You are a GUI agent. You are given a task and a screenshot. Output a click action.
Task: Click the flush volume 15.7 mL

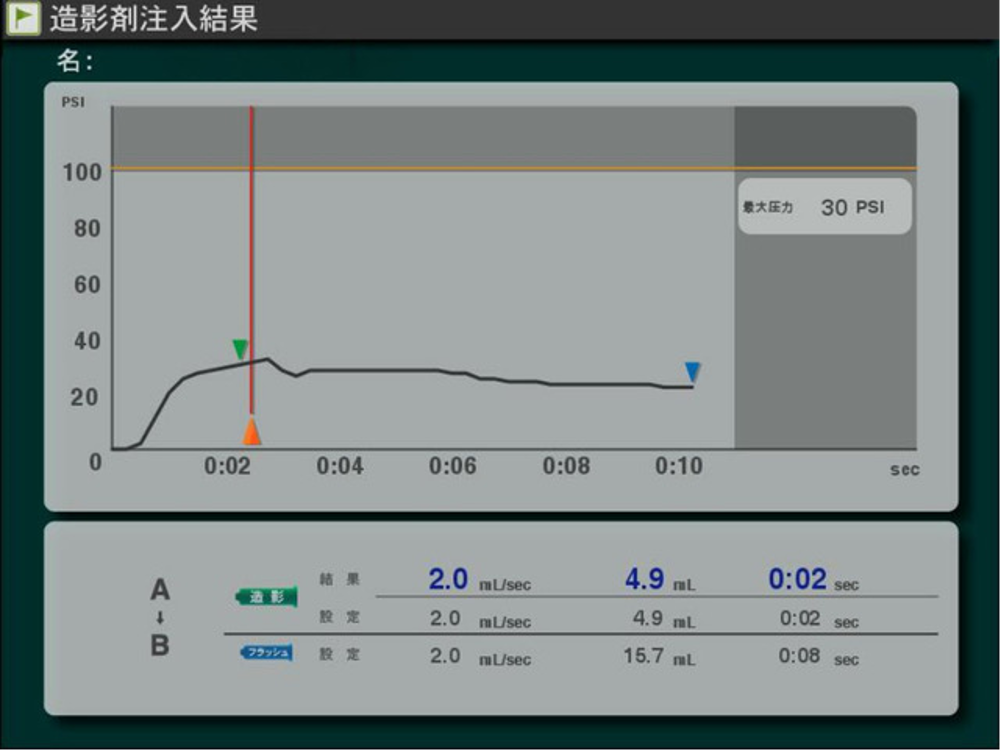659,656
